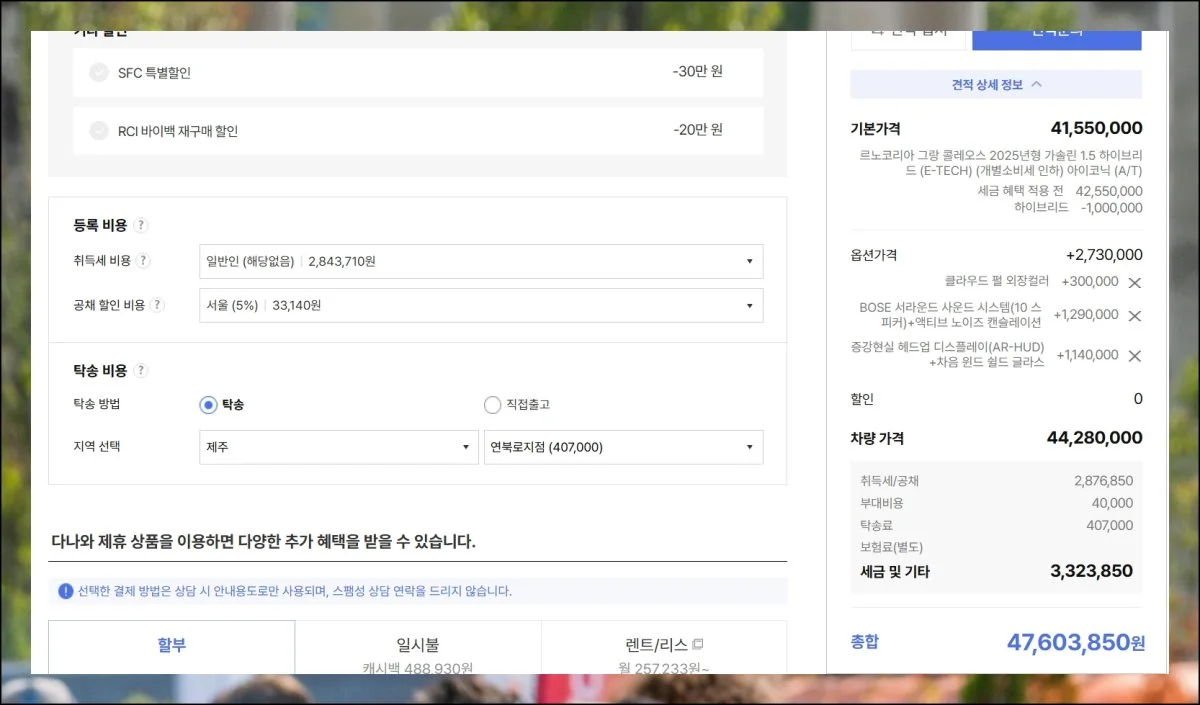This screenshot has width=1200, height=705.
Task: Check the SFC 특별할인 discount
Action: [99, 72]
